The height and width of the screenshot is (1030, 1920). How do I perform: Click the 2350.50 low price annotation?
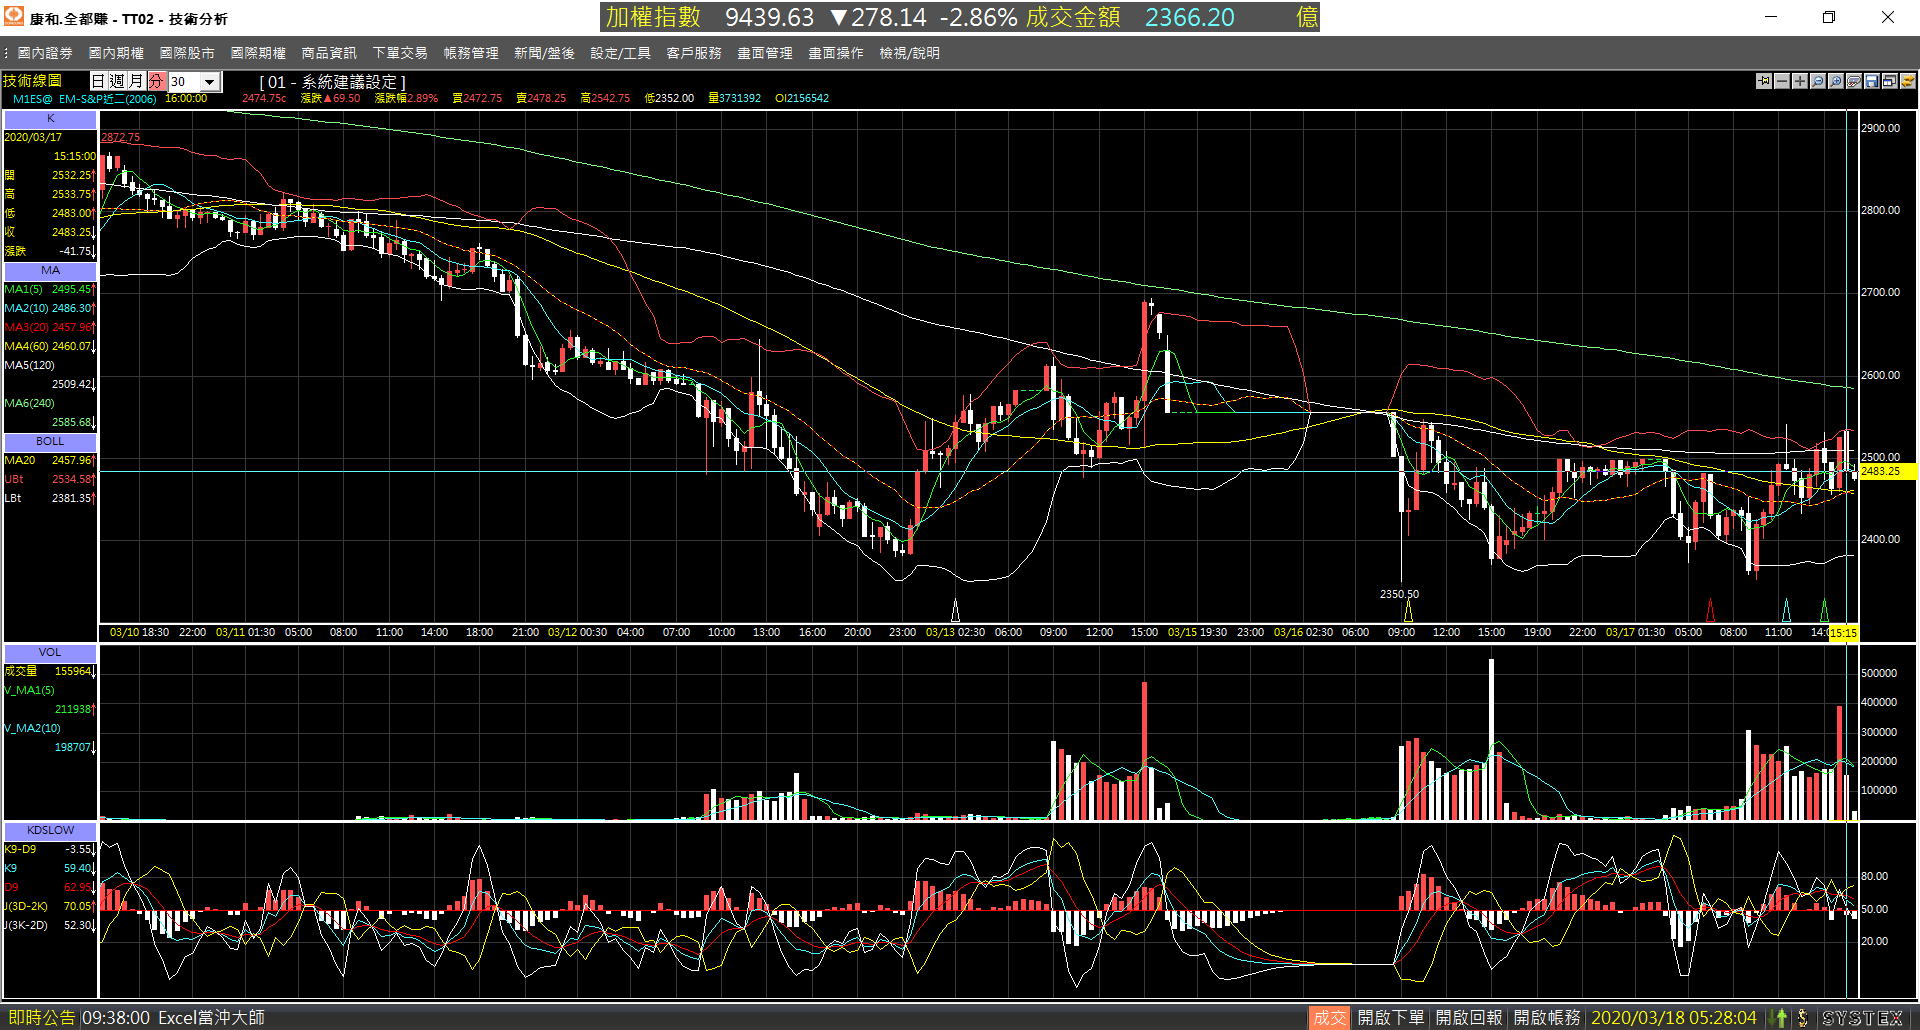click(x=1399, y=594)
